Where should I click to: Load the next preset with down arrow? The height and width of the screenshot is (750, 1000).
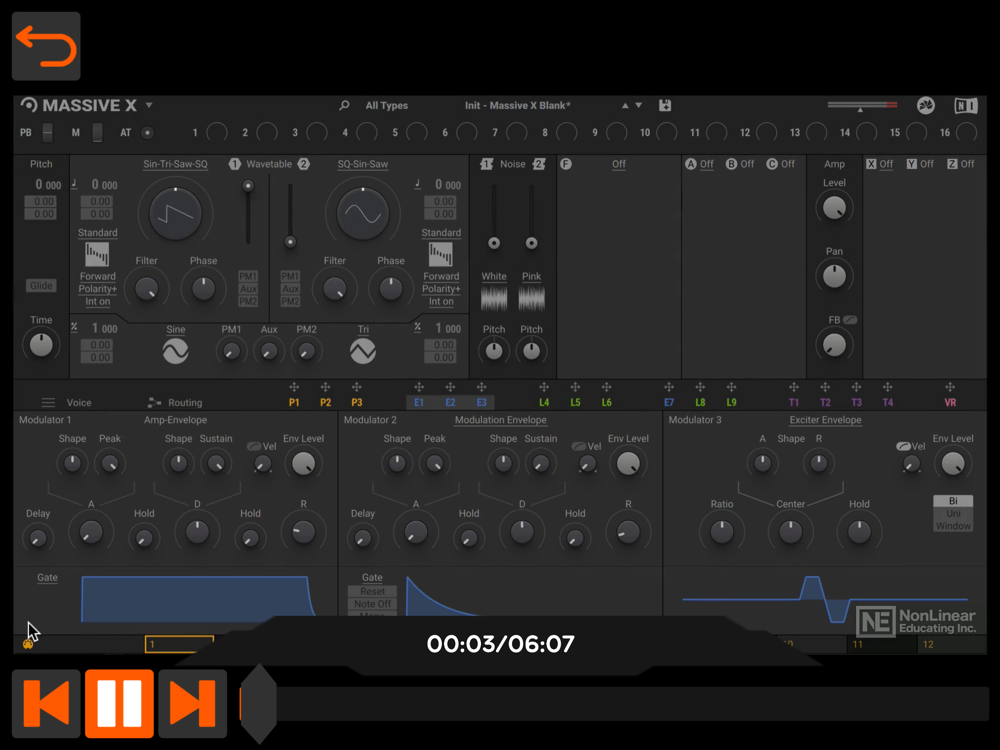(638, 105)
